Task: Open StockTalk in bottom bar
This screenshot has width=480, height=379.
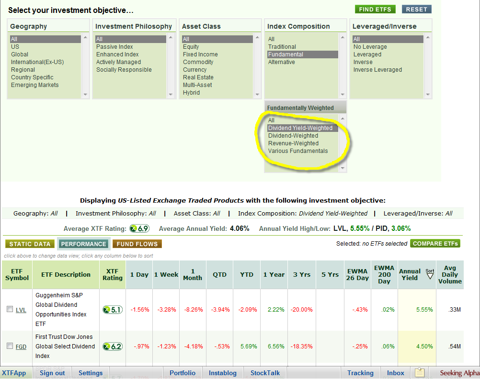Action: tap(265, 373)
